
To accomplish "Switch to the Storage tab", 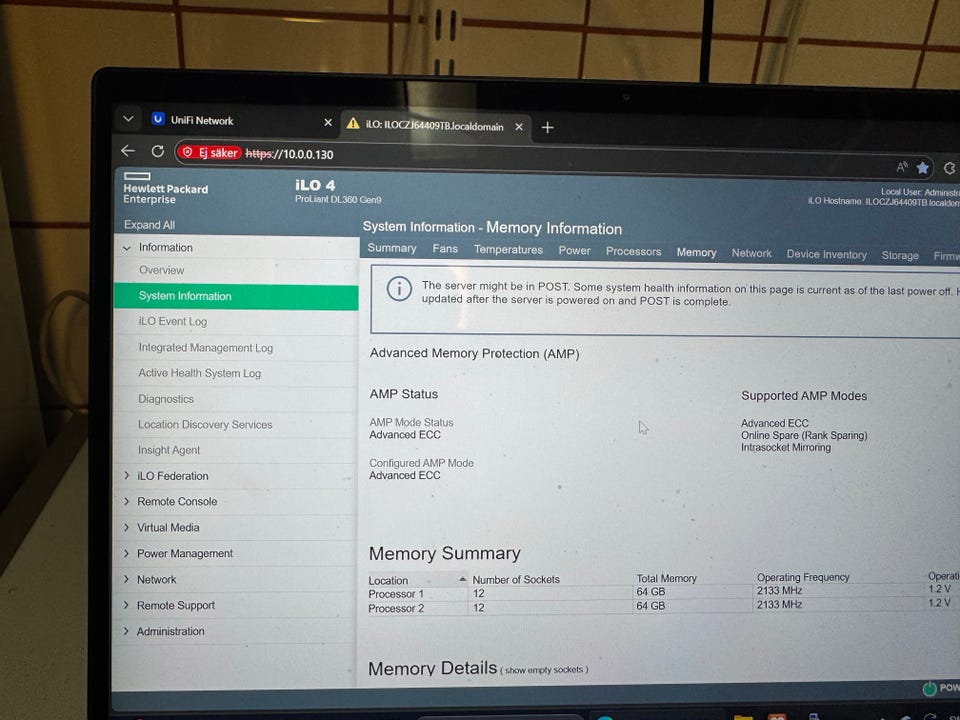I will (900, 255).
